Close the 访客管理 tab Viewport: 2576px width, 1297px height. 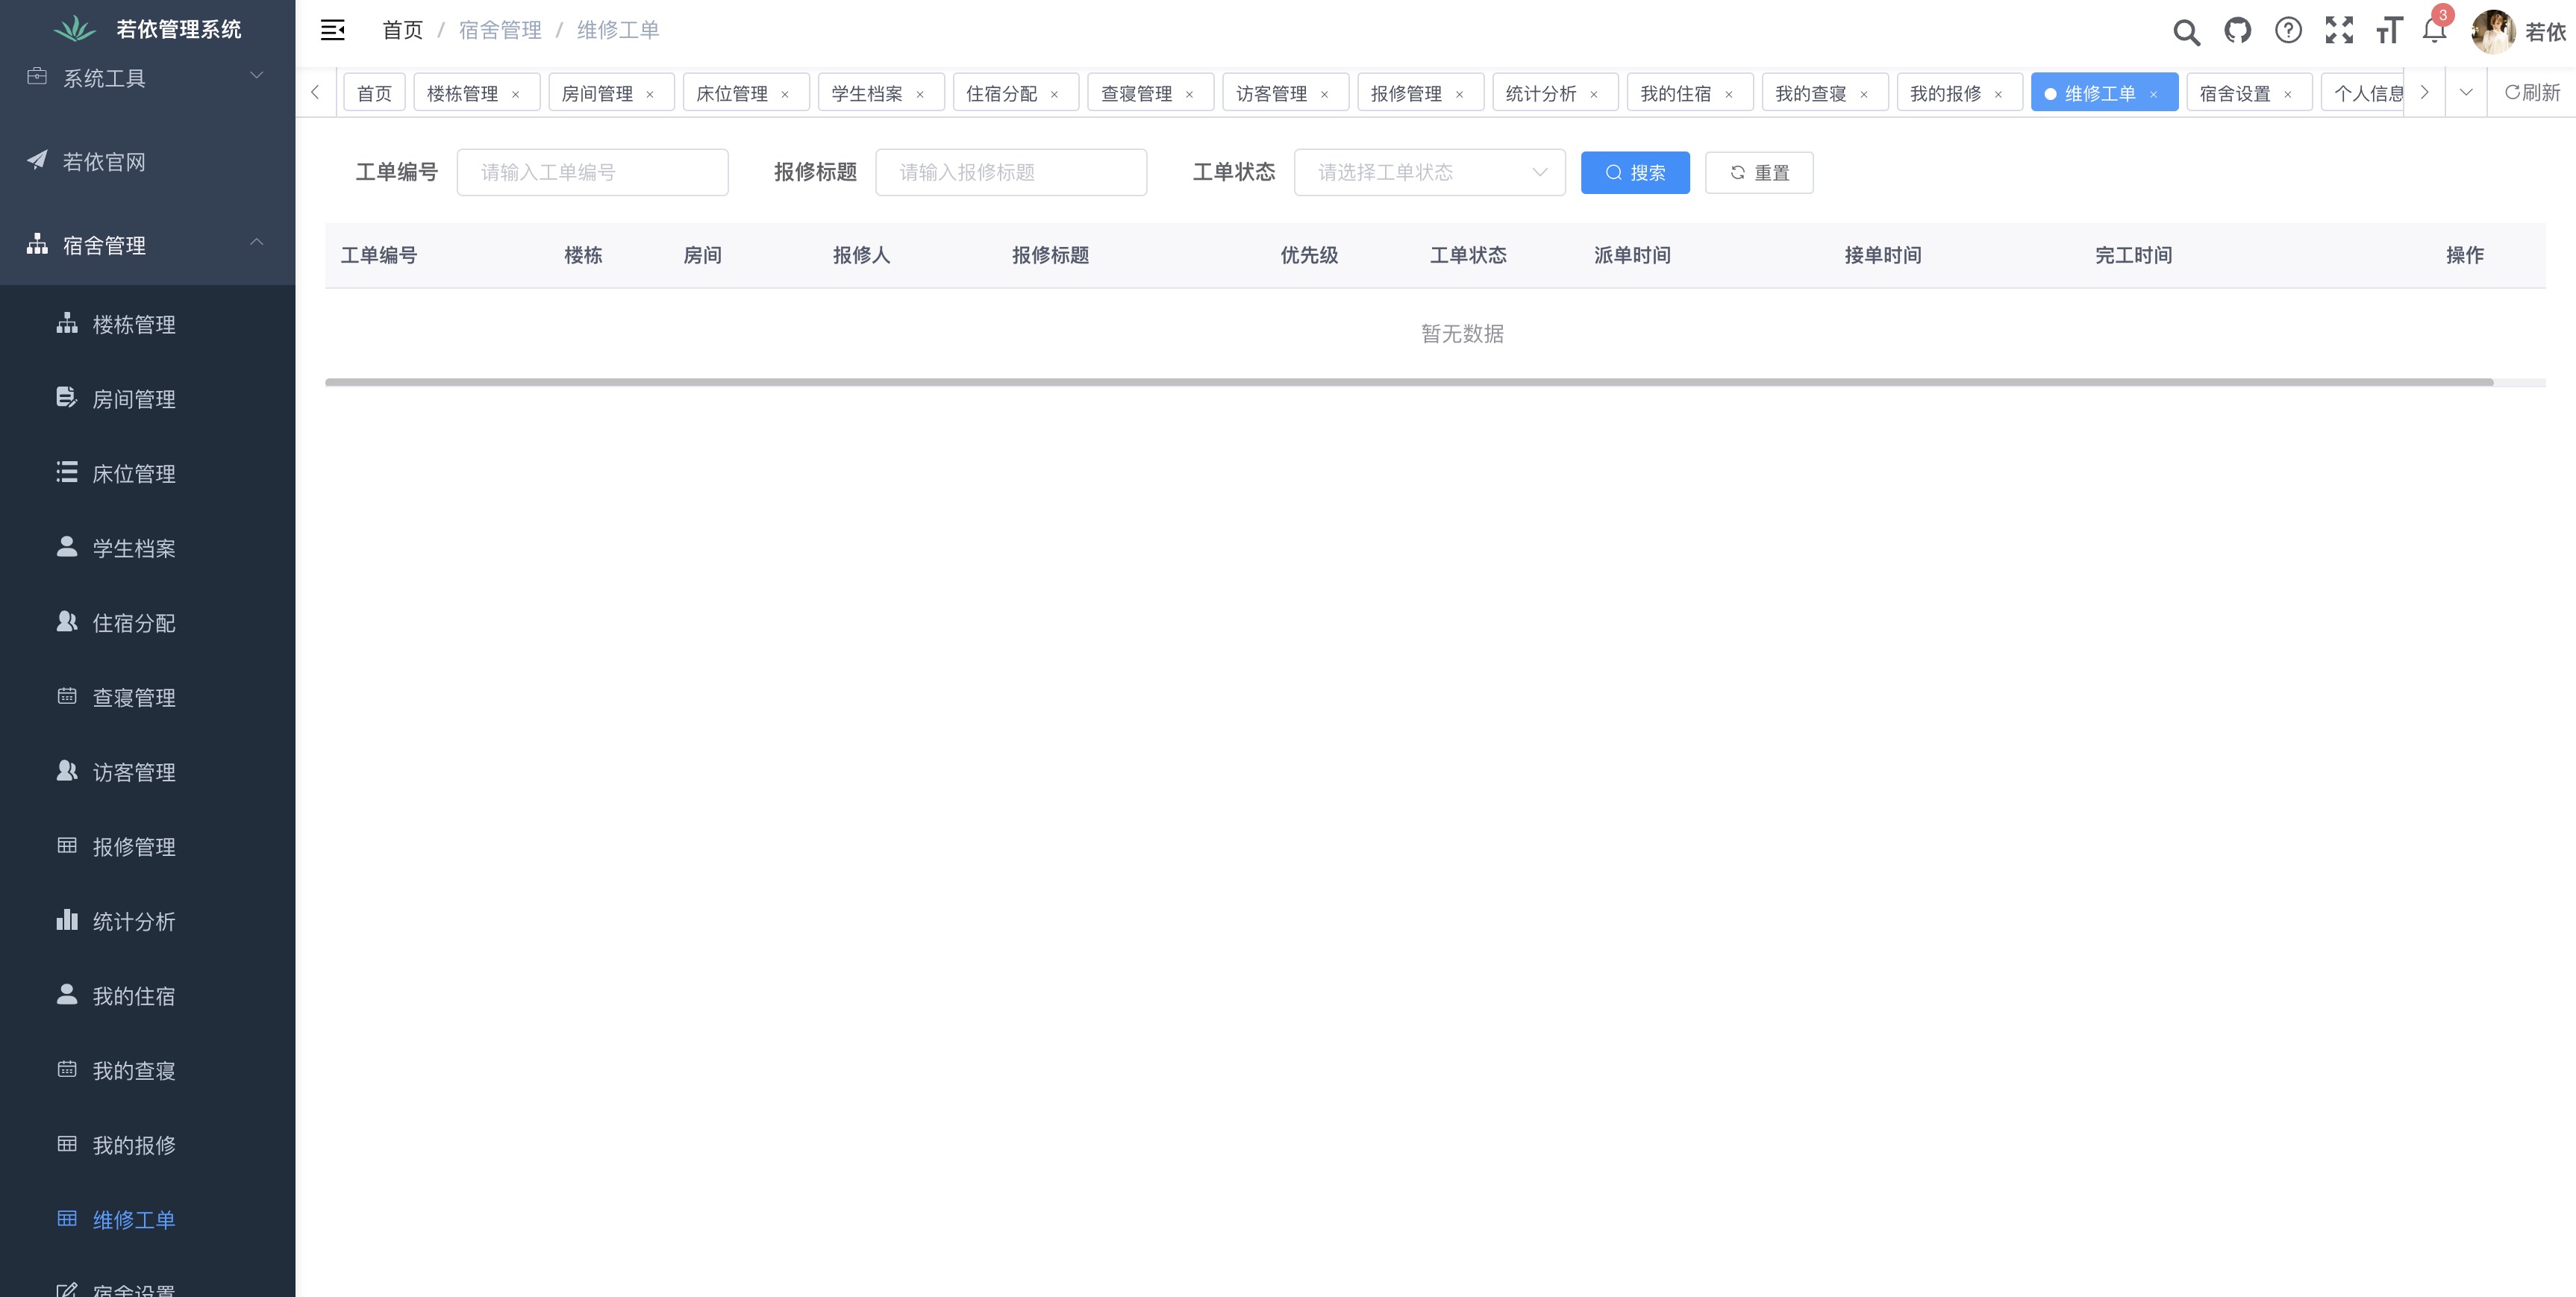tap(1324, 94)
